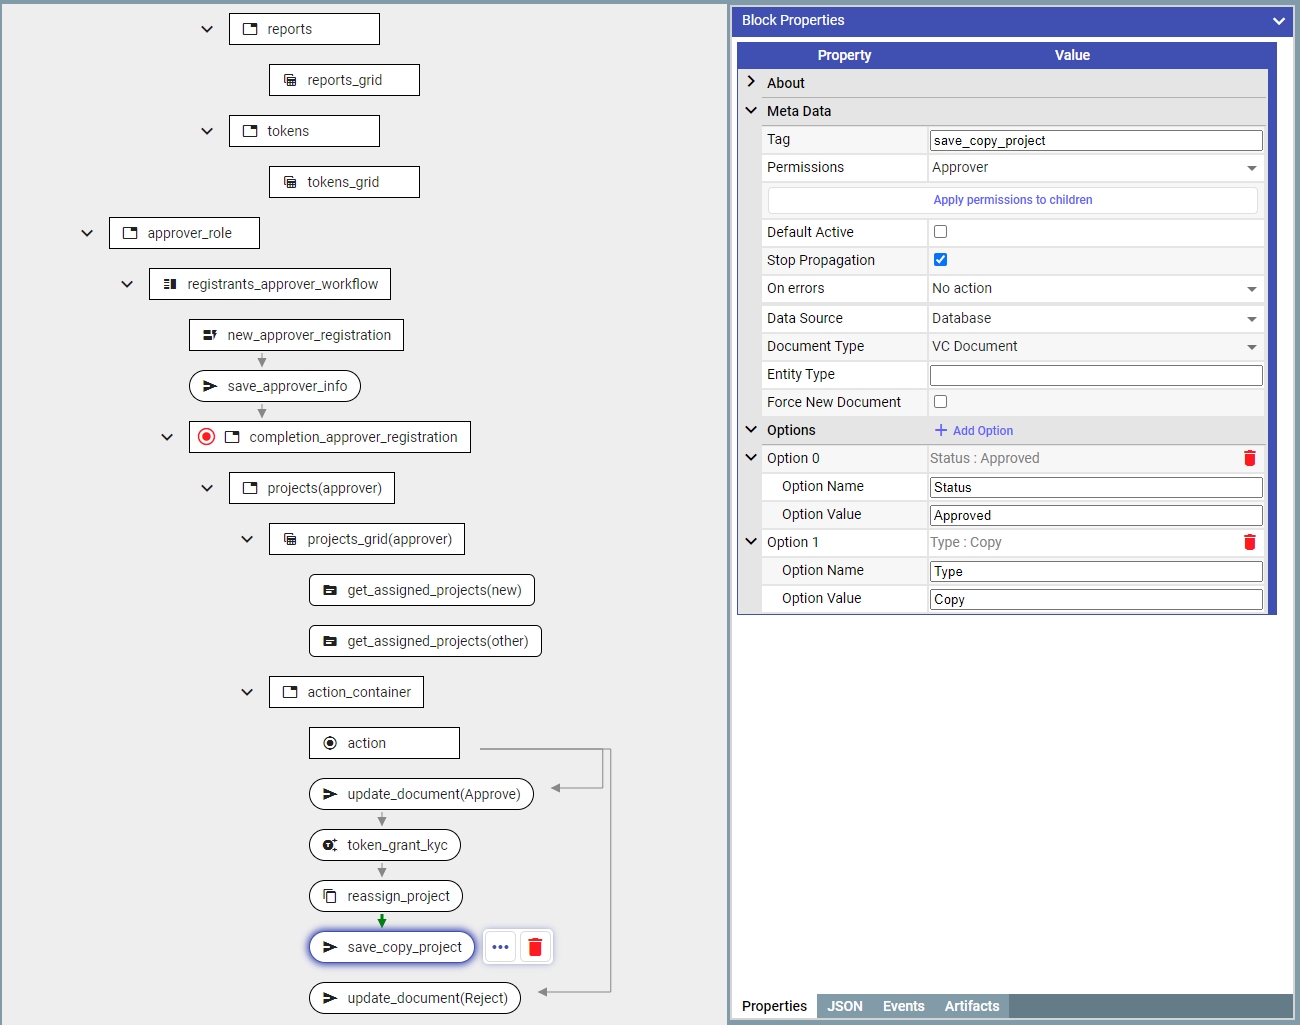Click the reassign_project copy icon
Image resolution: width=1300 pixels, height=1025 pixels.
pos(330,896)
